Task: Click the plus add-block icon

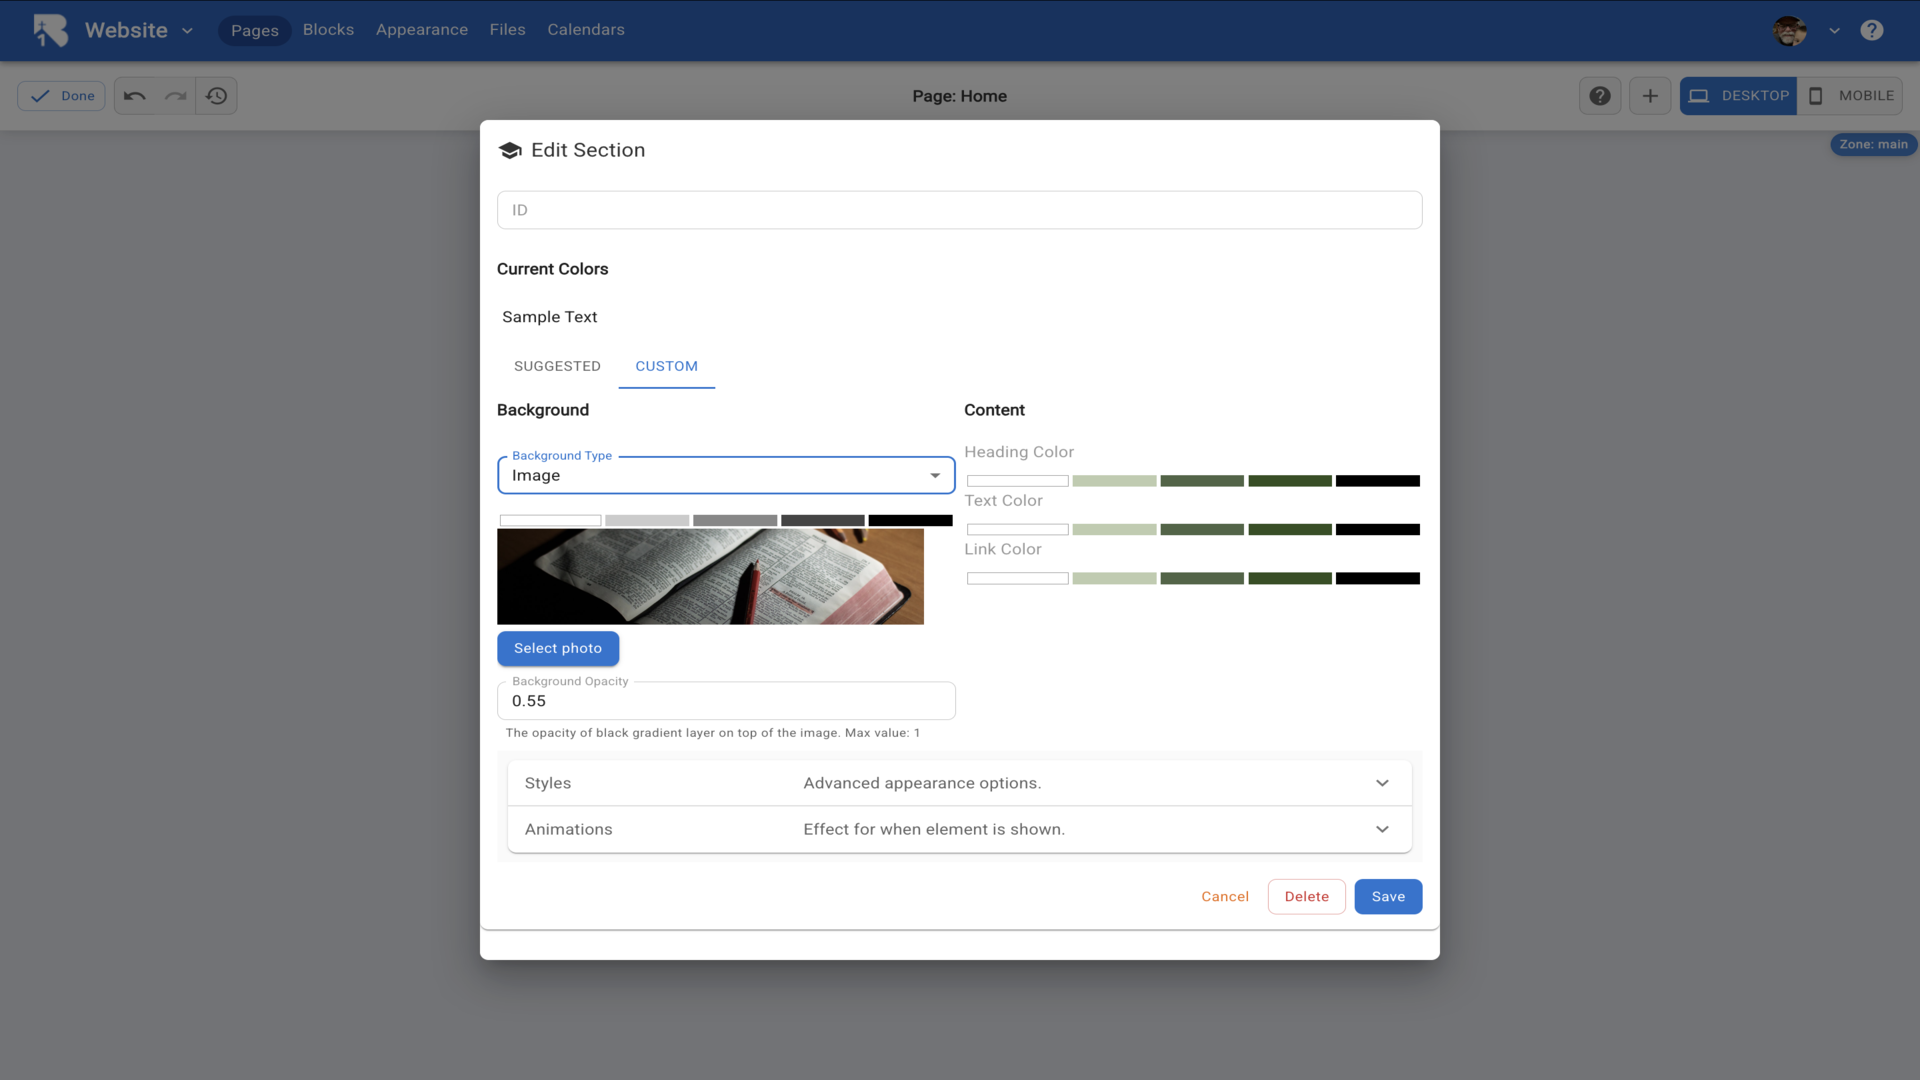Action: (1650, 96)
